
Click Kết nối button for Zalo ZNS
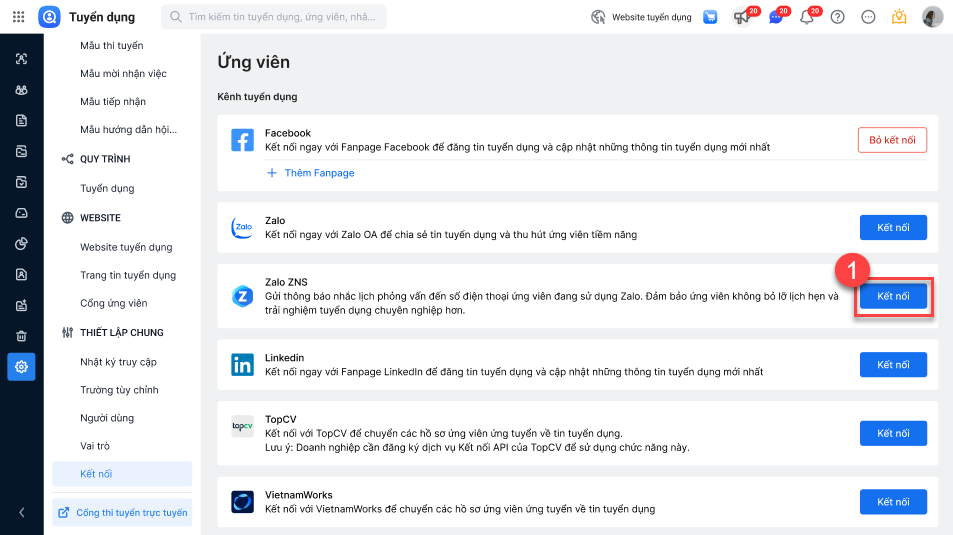click(x=892, y=296)
